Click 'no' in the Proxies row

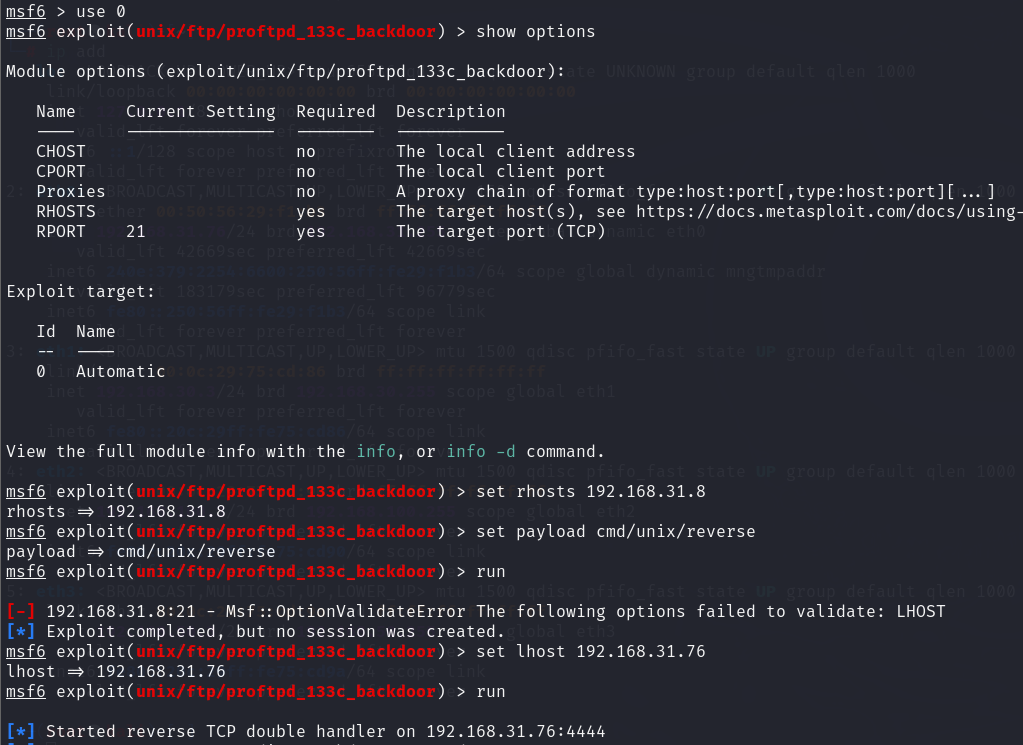306,192
